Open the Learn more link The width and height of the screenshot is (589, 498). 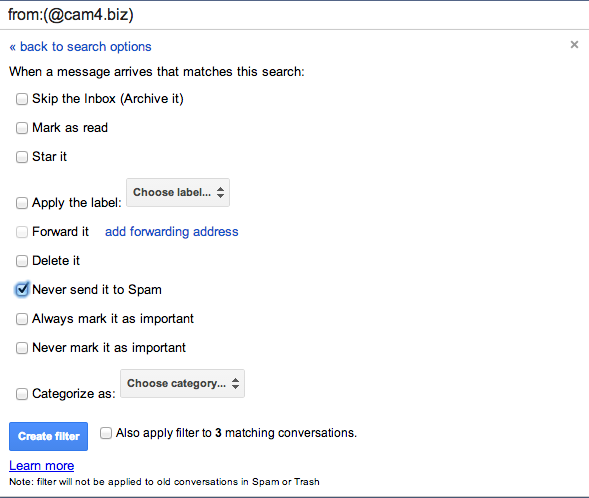(x=42, y=466)
